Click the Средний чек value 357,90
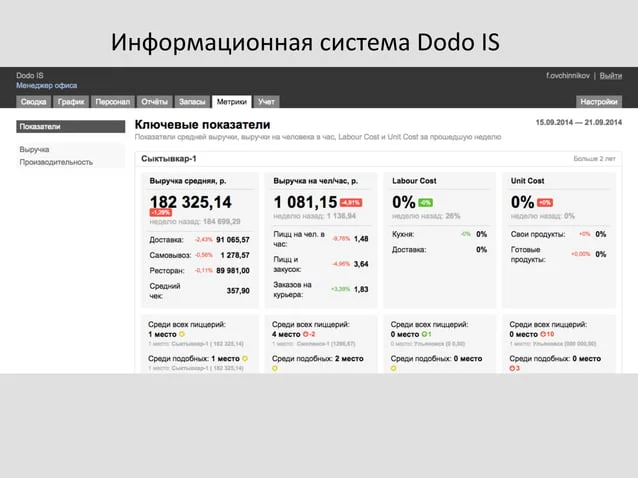 point(238,291)
